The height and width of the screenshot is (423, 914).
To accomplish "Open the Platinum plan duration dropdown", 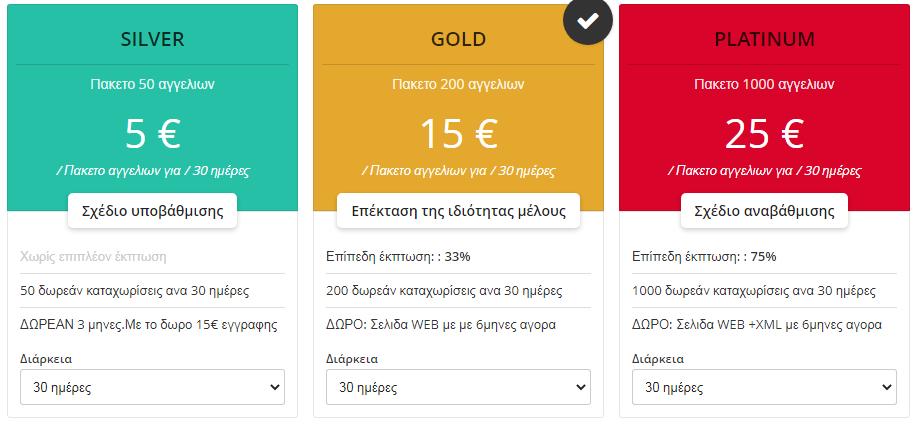I will point(764,387).
